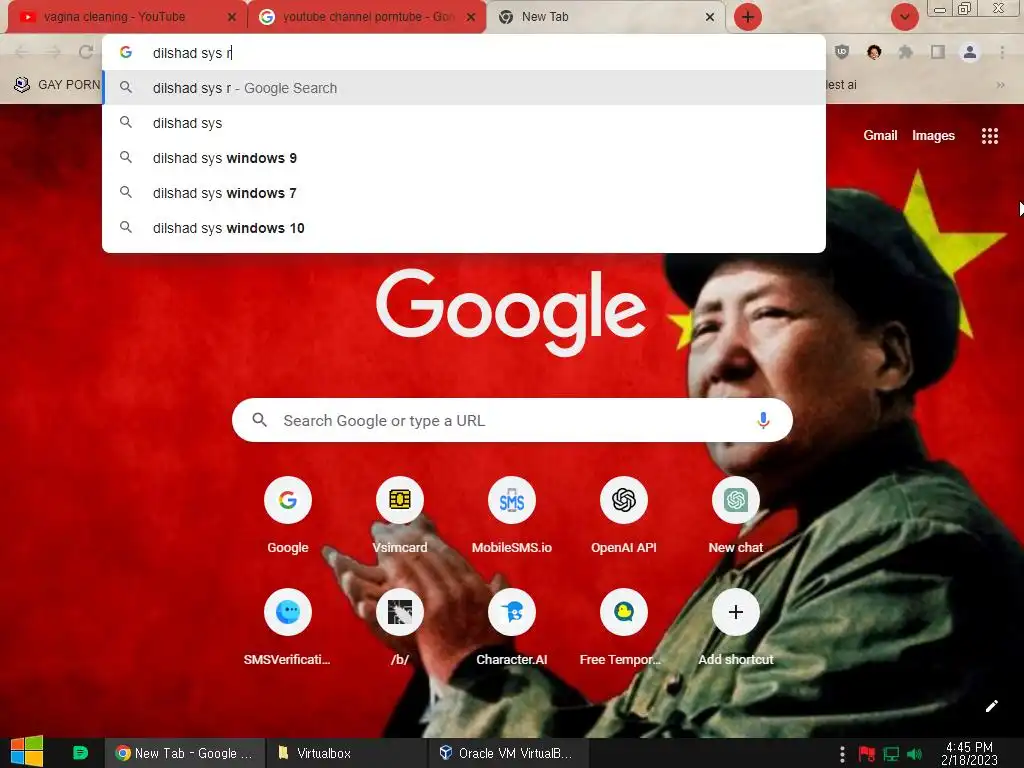This screenshot has height=768, width=1024.
Task: Toggle the browser side panel icon
Action: click(x=938, y=52)
